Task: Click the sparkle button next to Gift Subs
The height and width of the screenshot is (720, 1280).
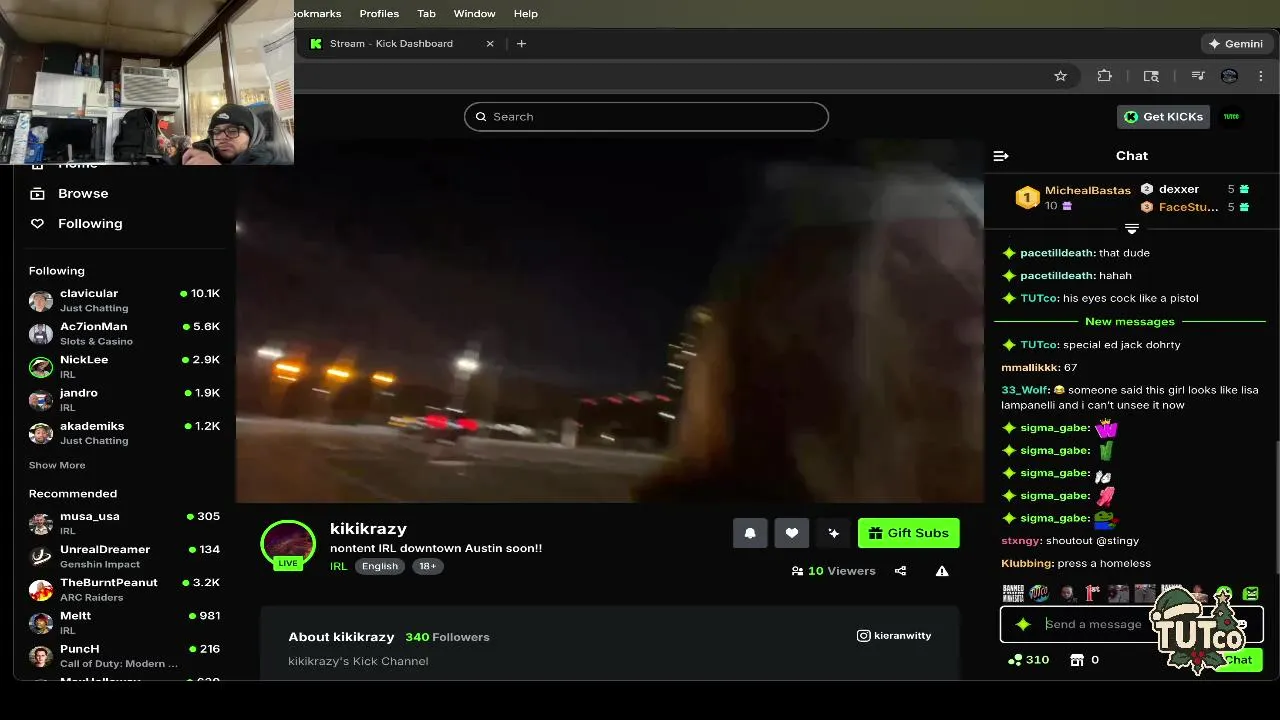Action: coord(833,533)
